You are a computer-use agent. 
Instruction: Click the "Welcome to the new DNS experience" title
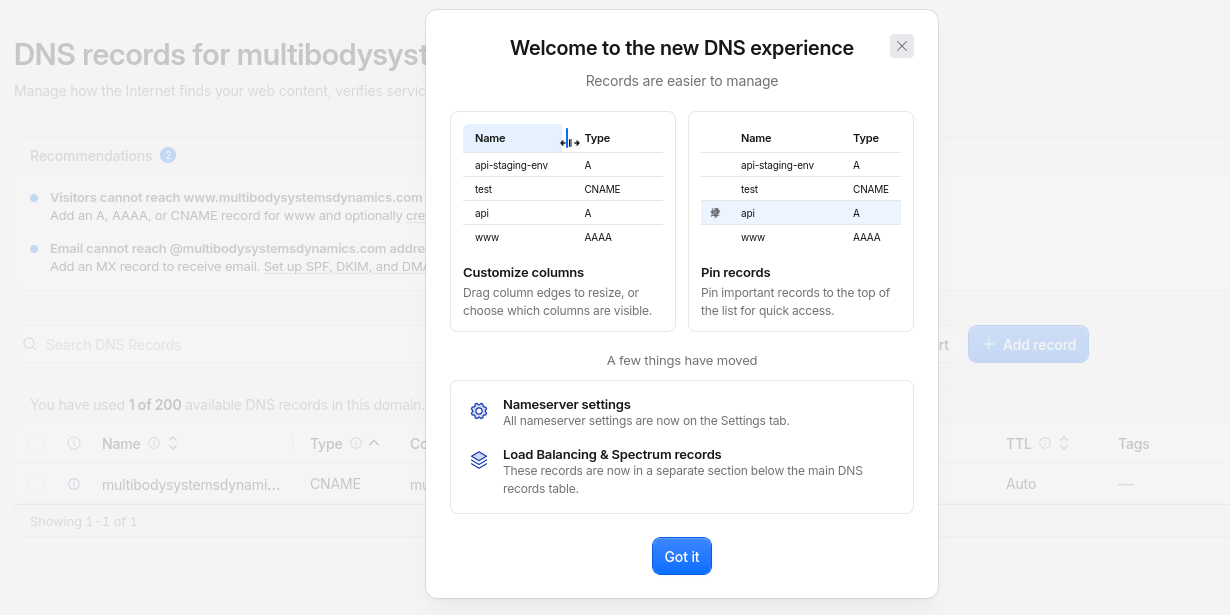point(682,48)
